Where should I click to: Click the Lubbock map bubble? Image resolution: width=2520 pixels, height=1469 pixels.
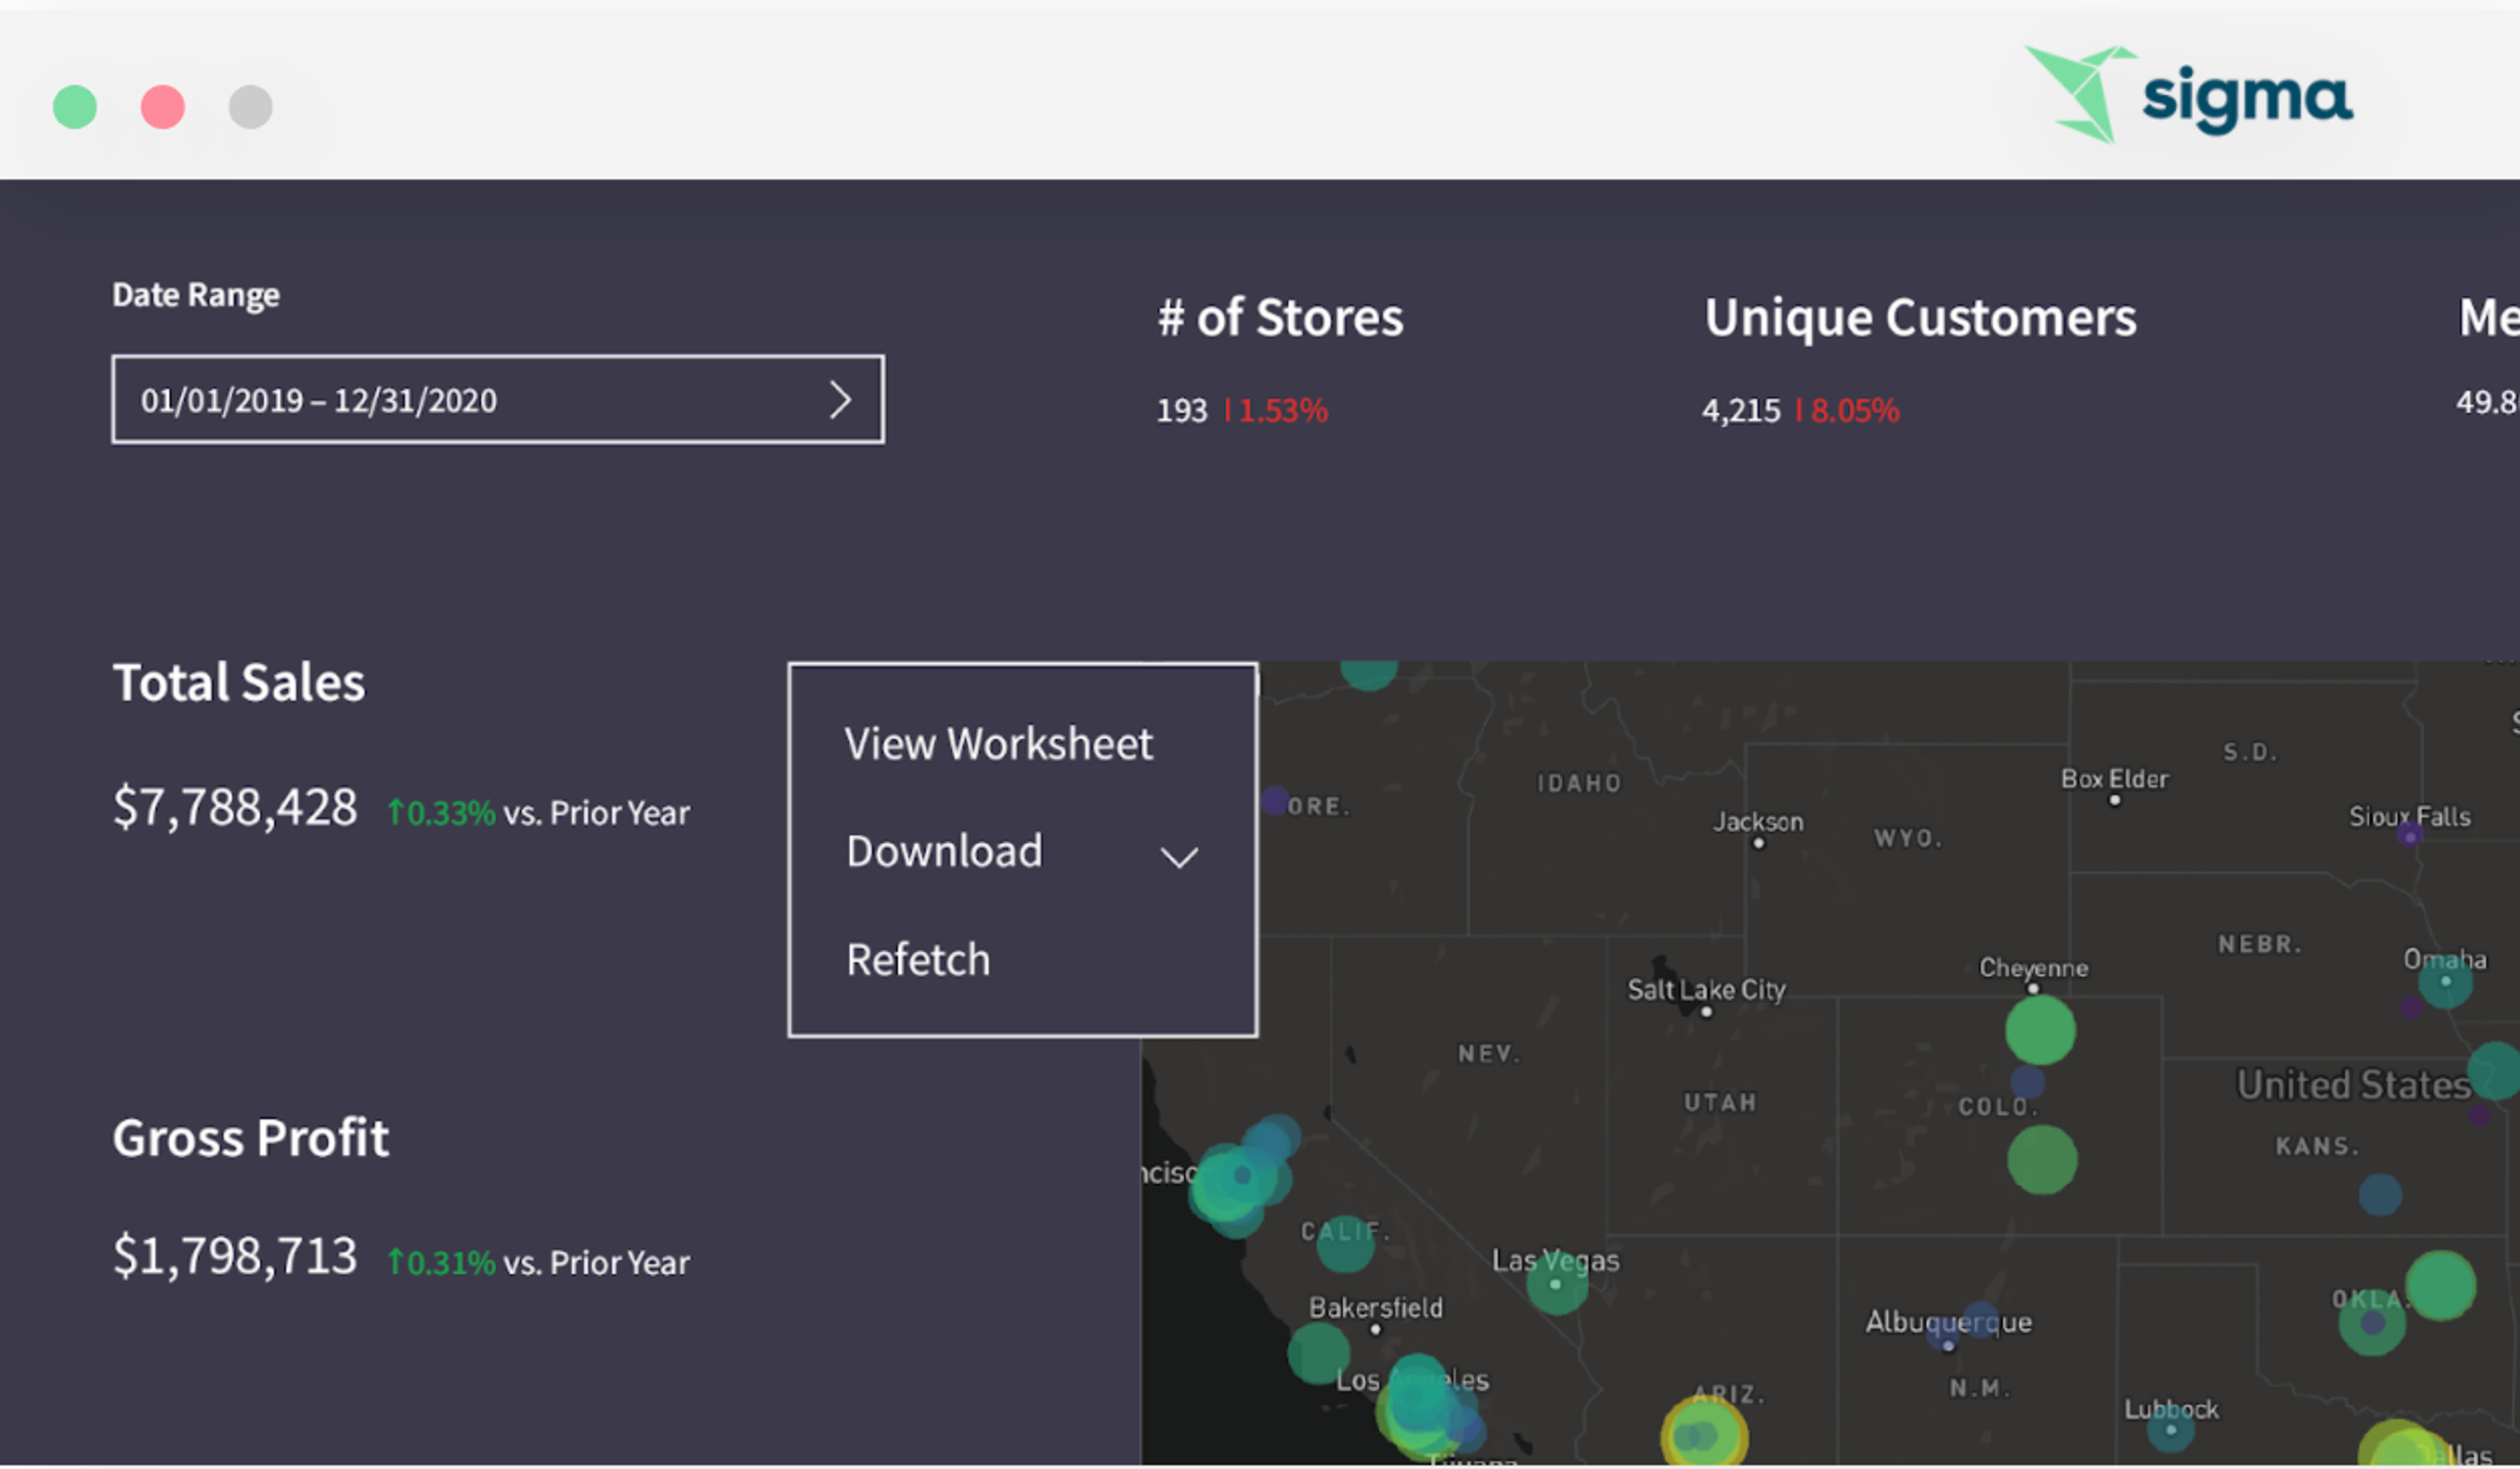2171,1430
